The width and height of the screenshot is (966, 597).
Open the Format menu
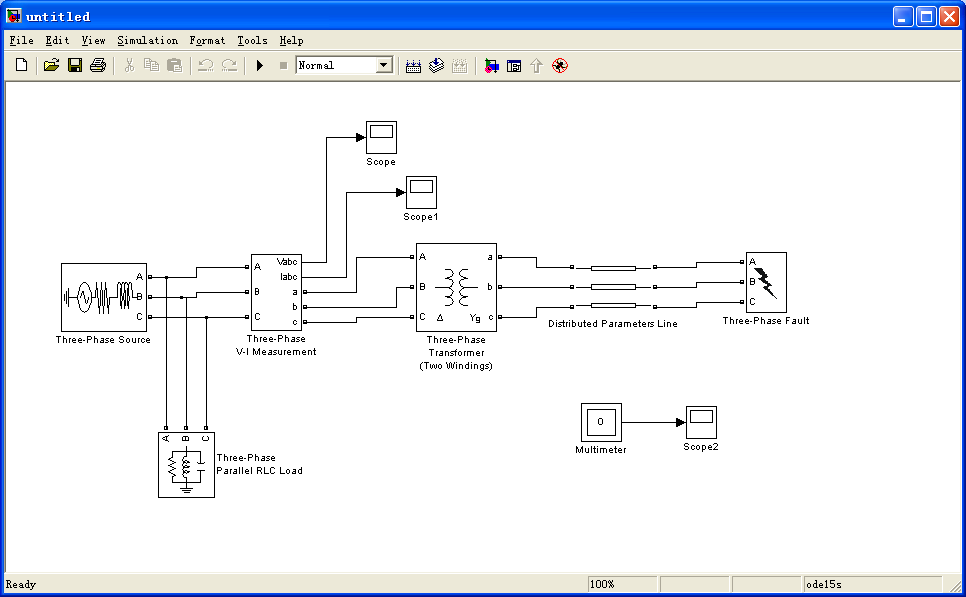(x=207, y=41)
